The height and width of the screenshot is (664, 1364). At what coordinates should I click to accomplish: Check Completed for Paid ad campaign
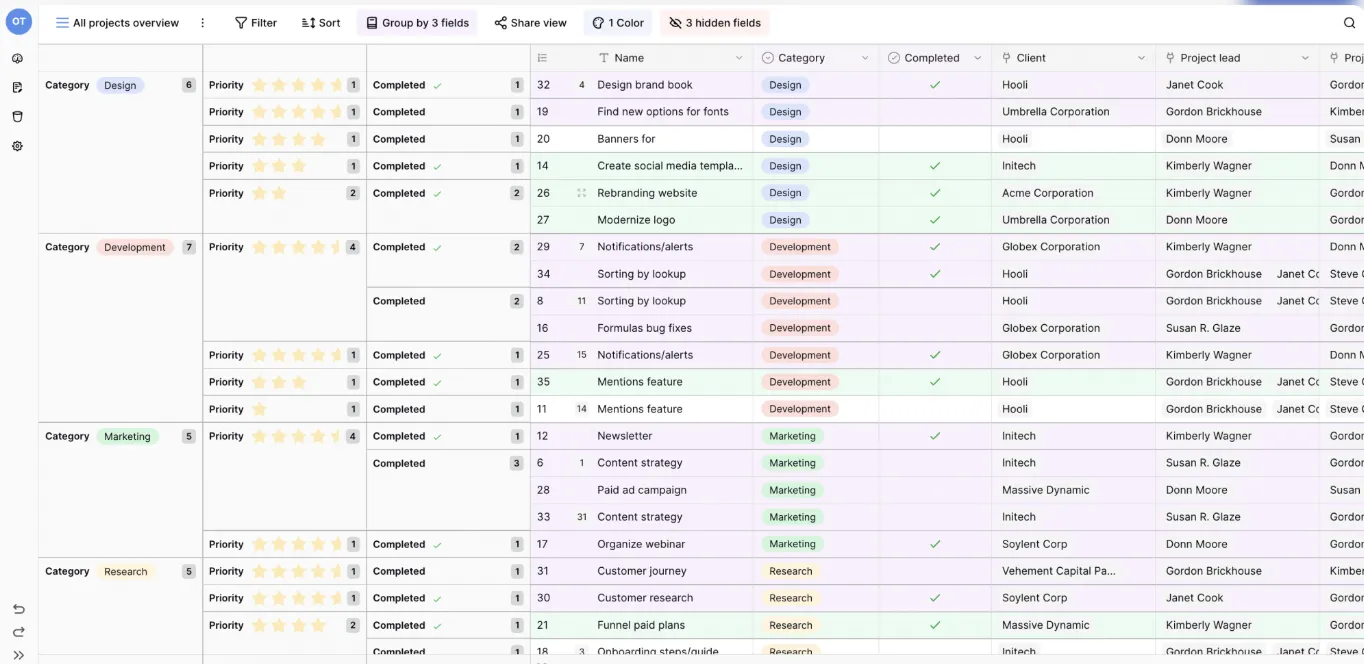click(x=935, y=490)
